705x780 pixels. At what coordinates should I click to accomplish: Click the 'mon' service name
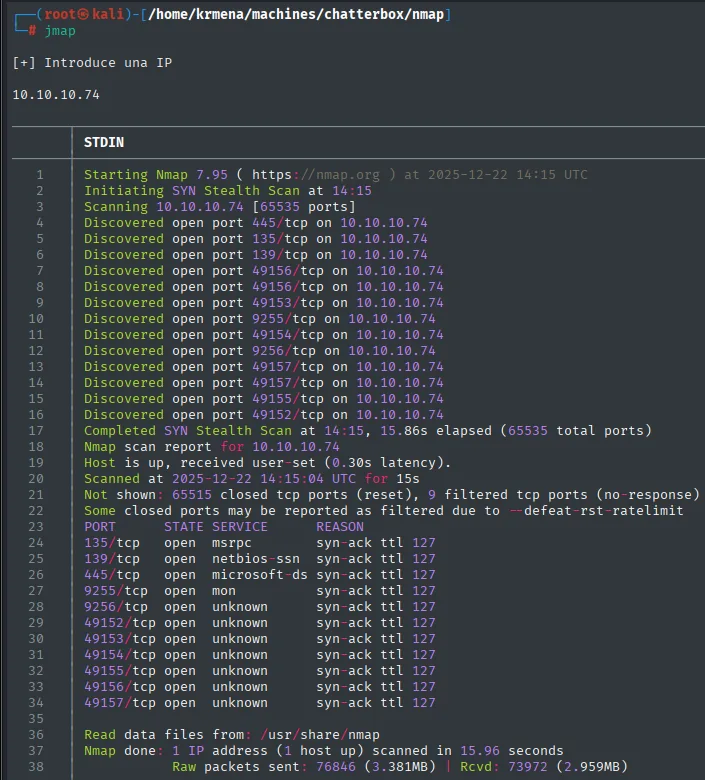point(223,590)
